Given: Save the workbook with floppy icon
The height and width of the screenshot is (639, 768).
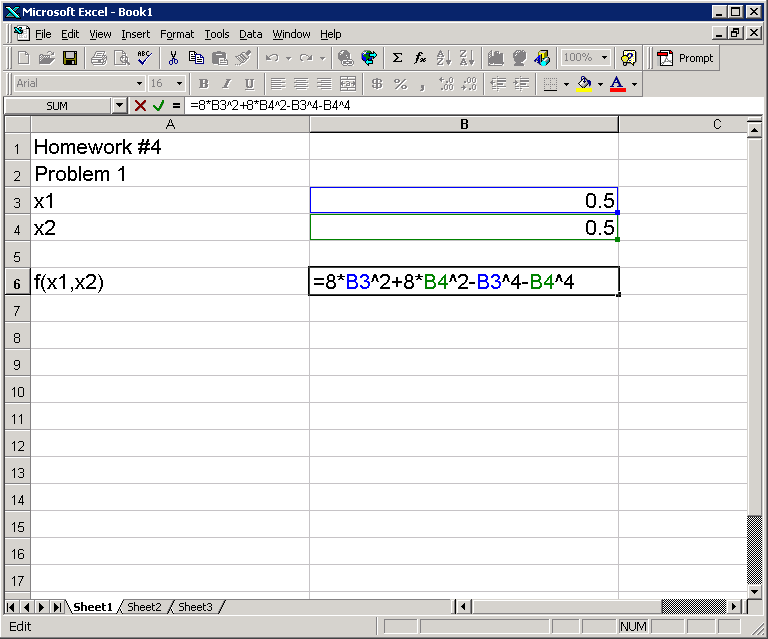Looking at the screenshot, I should pyautogui.click(x=70, y=58).
